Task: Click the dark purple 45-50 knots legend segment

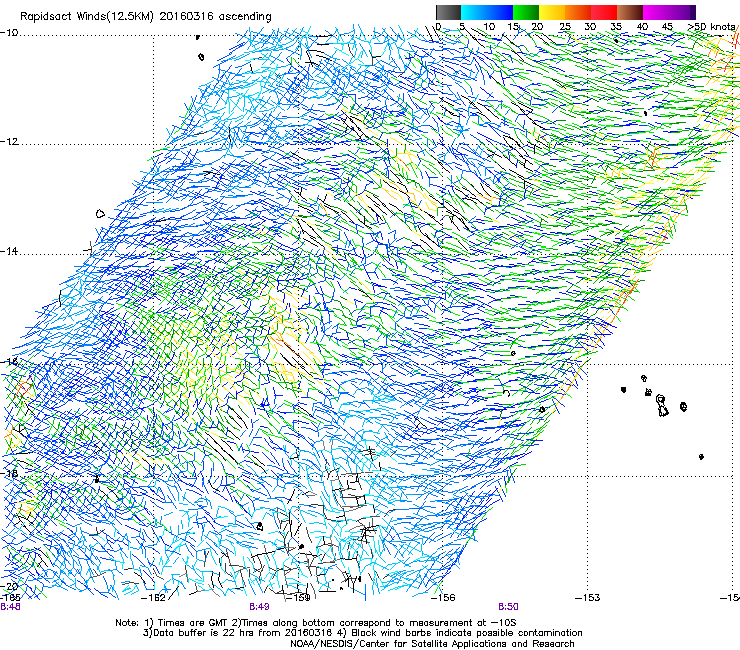Action: (682, 12)
